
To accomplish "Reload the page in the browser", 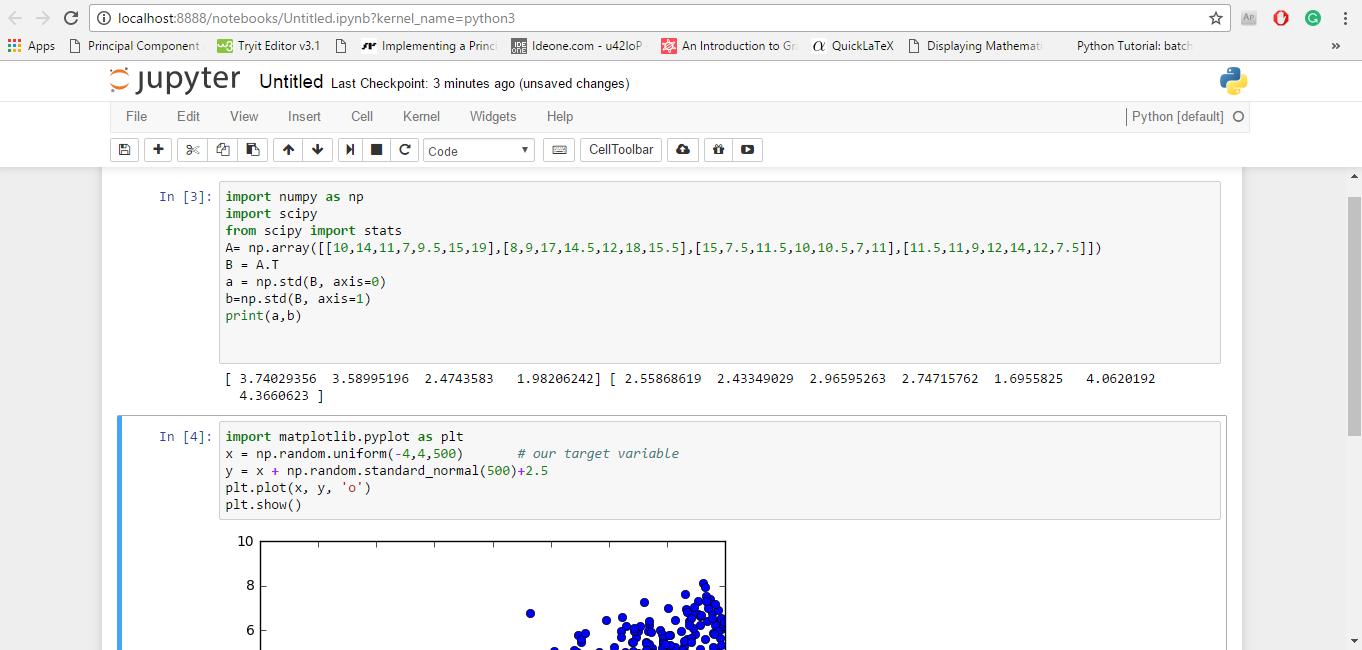I will (x=71, y=18).
